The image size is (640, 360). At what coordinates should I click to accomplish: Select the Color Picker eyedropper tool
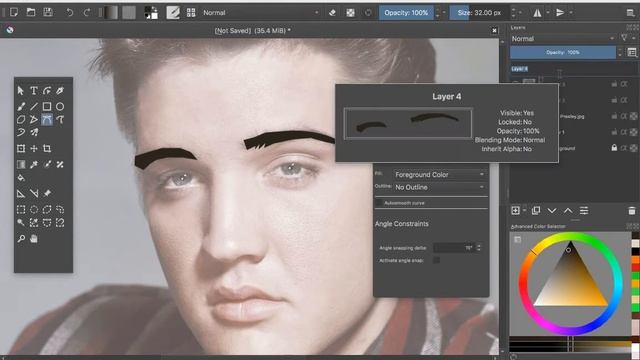(x=34, y=164)
